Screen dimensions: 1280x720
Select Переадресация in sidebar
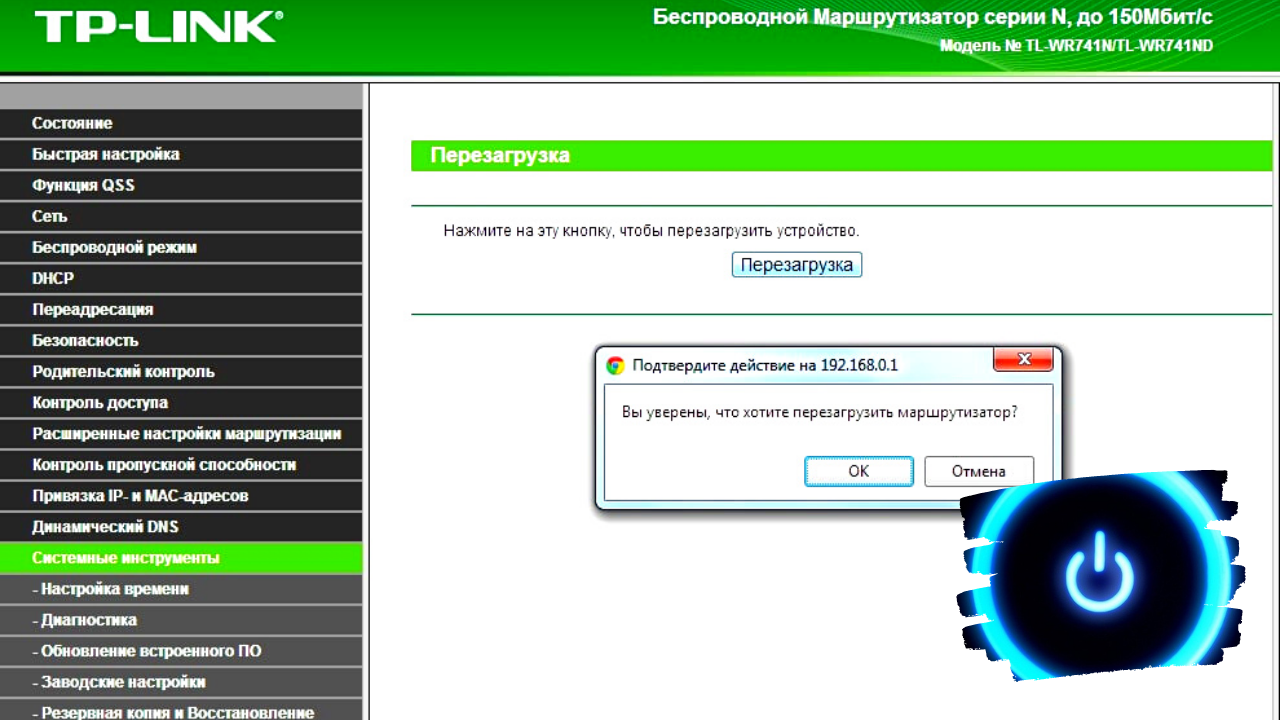coord(181,309)
